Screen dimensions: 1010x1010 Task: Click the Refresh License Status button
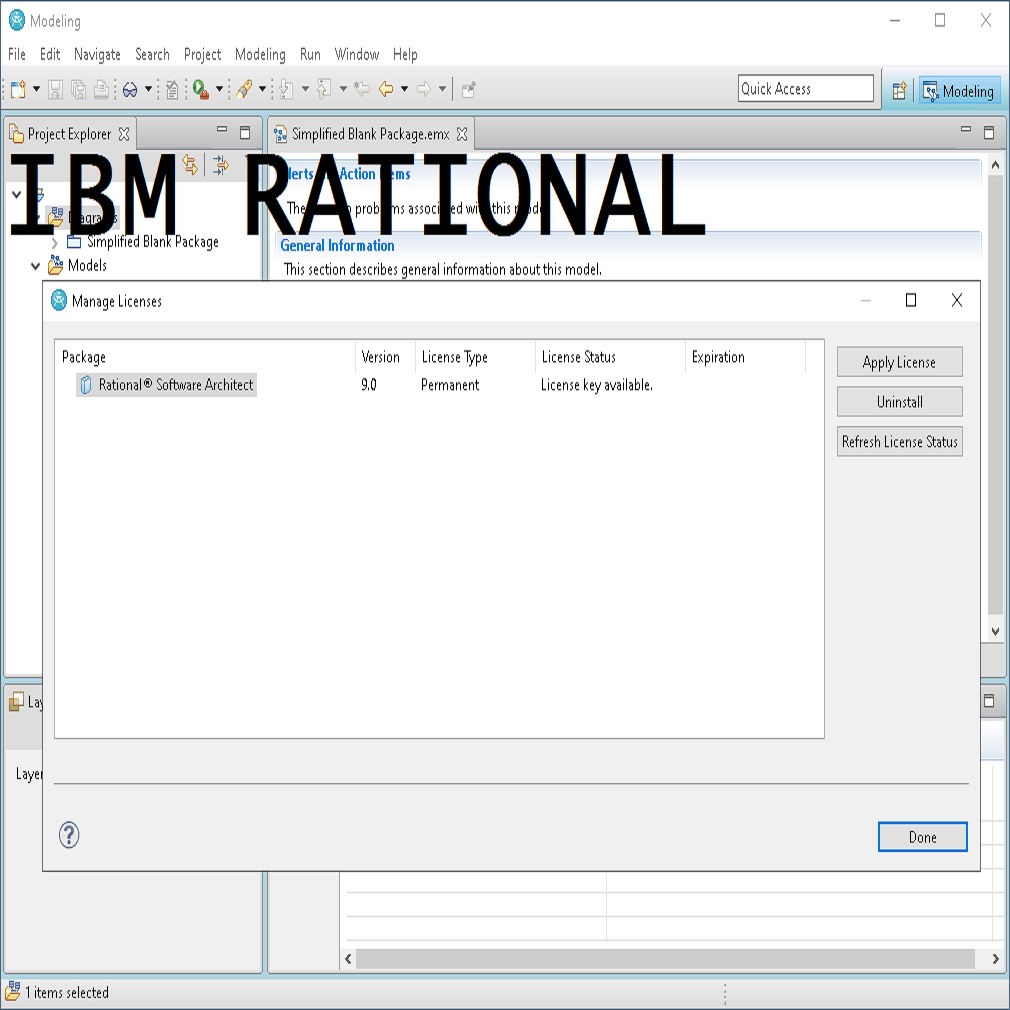[x=898, y=441]
